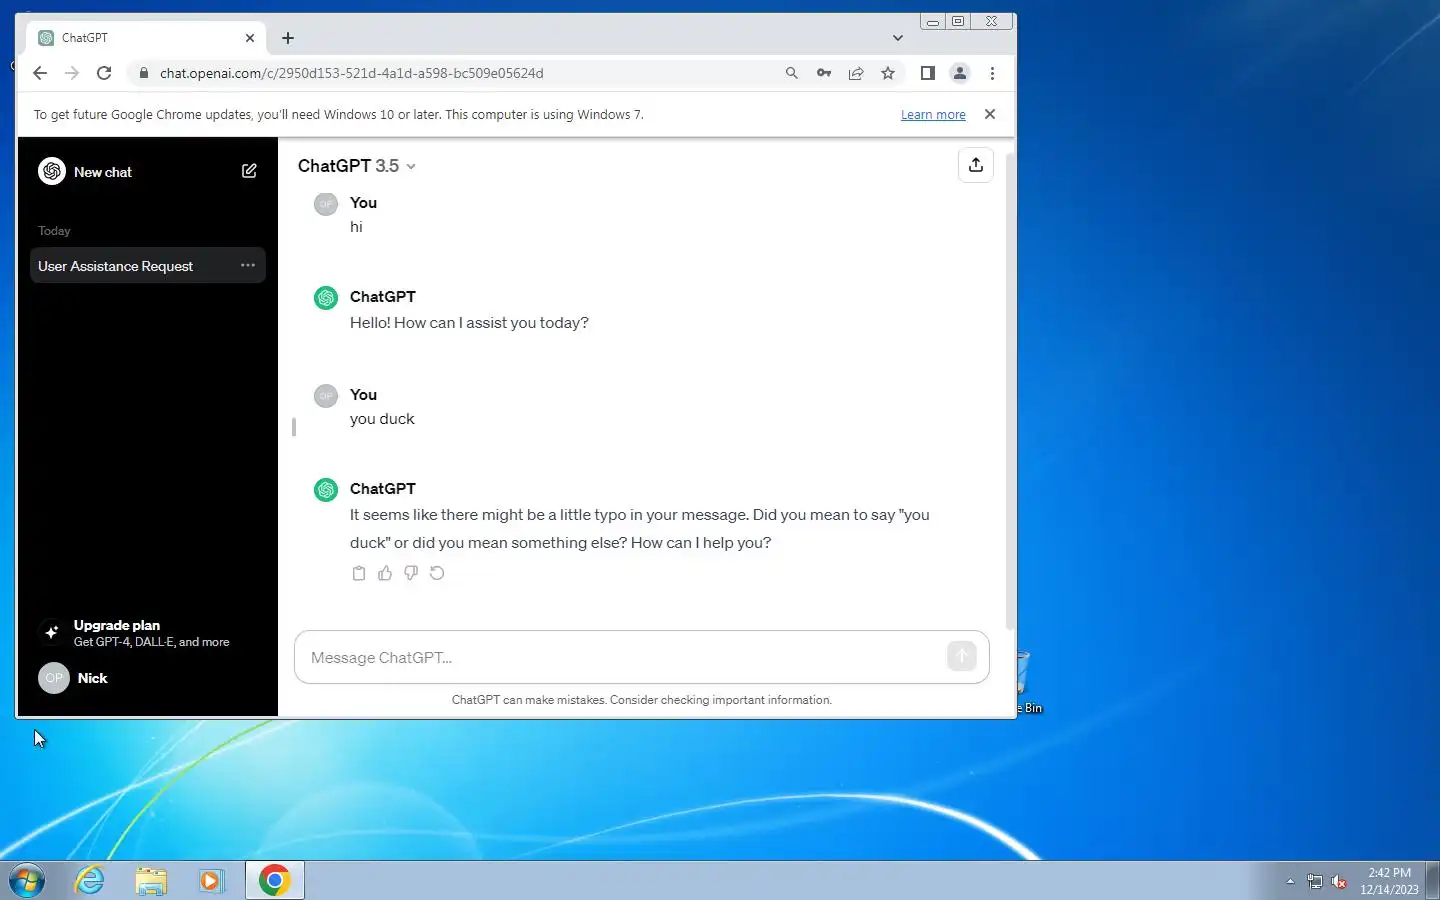Show hidden system tray icons
Viewport: 1440px width, 900px height.
1290,881
